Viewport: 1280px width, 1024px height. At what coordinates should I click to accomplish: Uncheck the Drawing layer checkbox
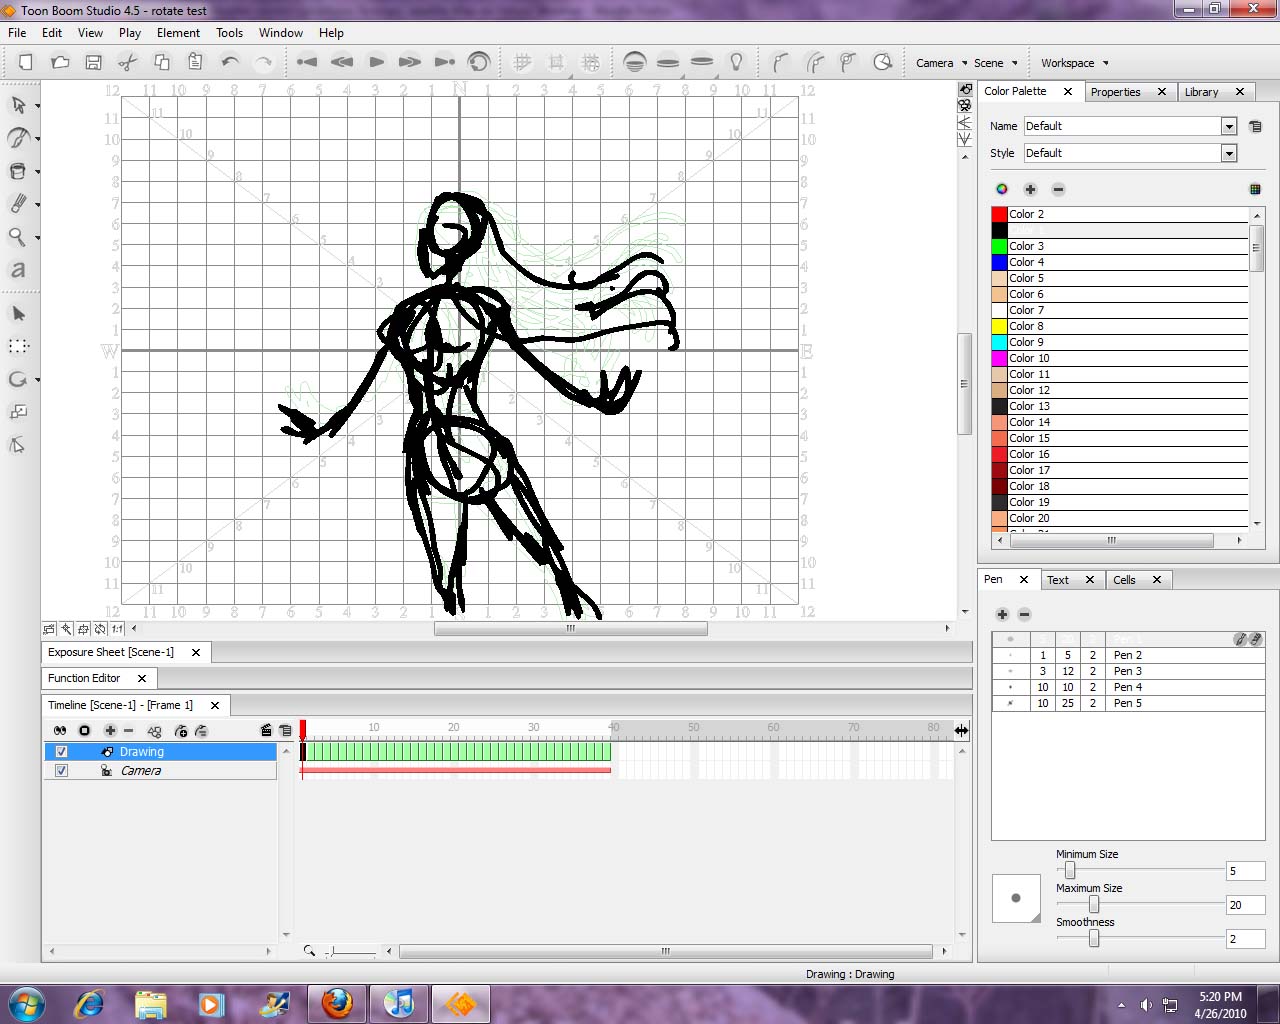(62, 752)
